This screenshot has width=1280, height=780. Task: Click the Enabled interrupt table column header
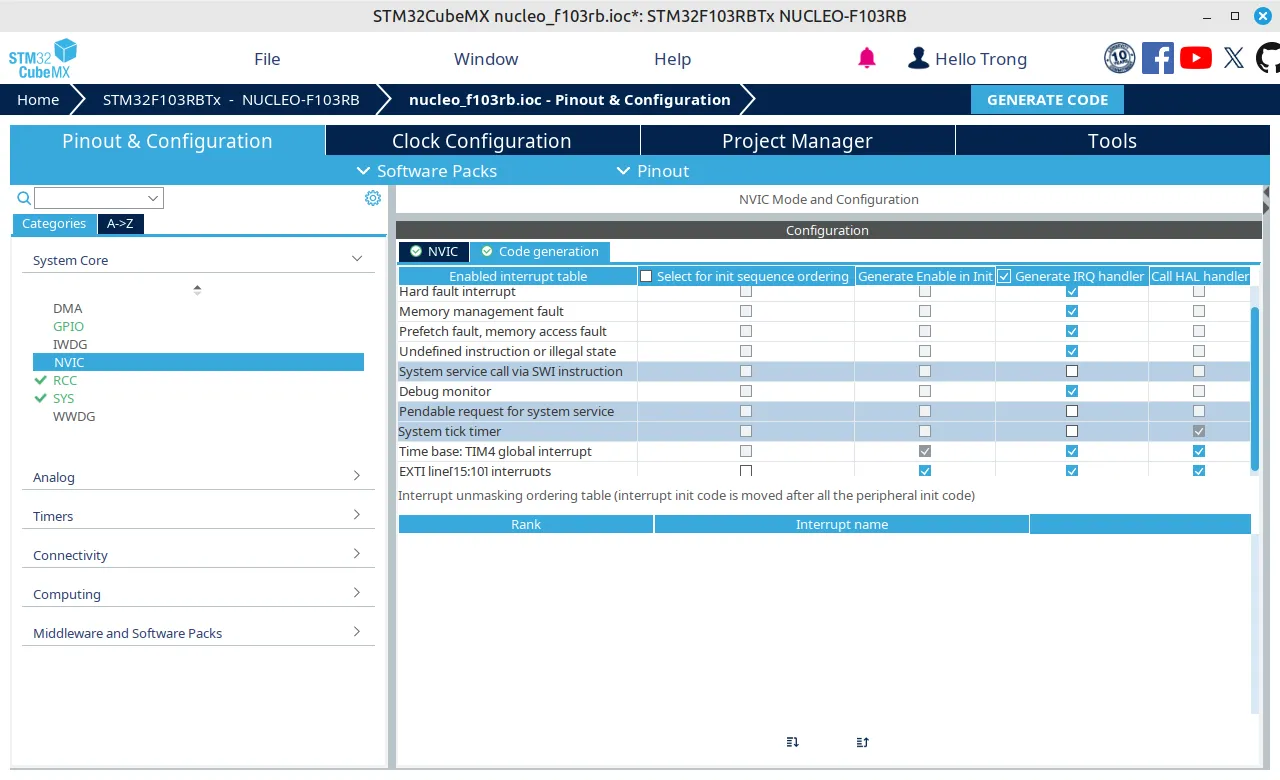click(518, 276)
